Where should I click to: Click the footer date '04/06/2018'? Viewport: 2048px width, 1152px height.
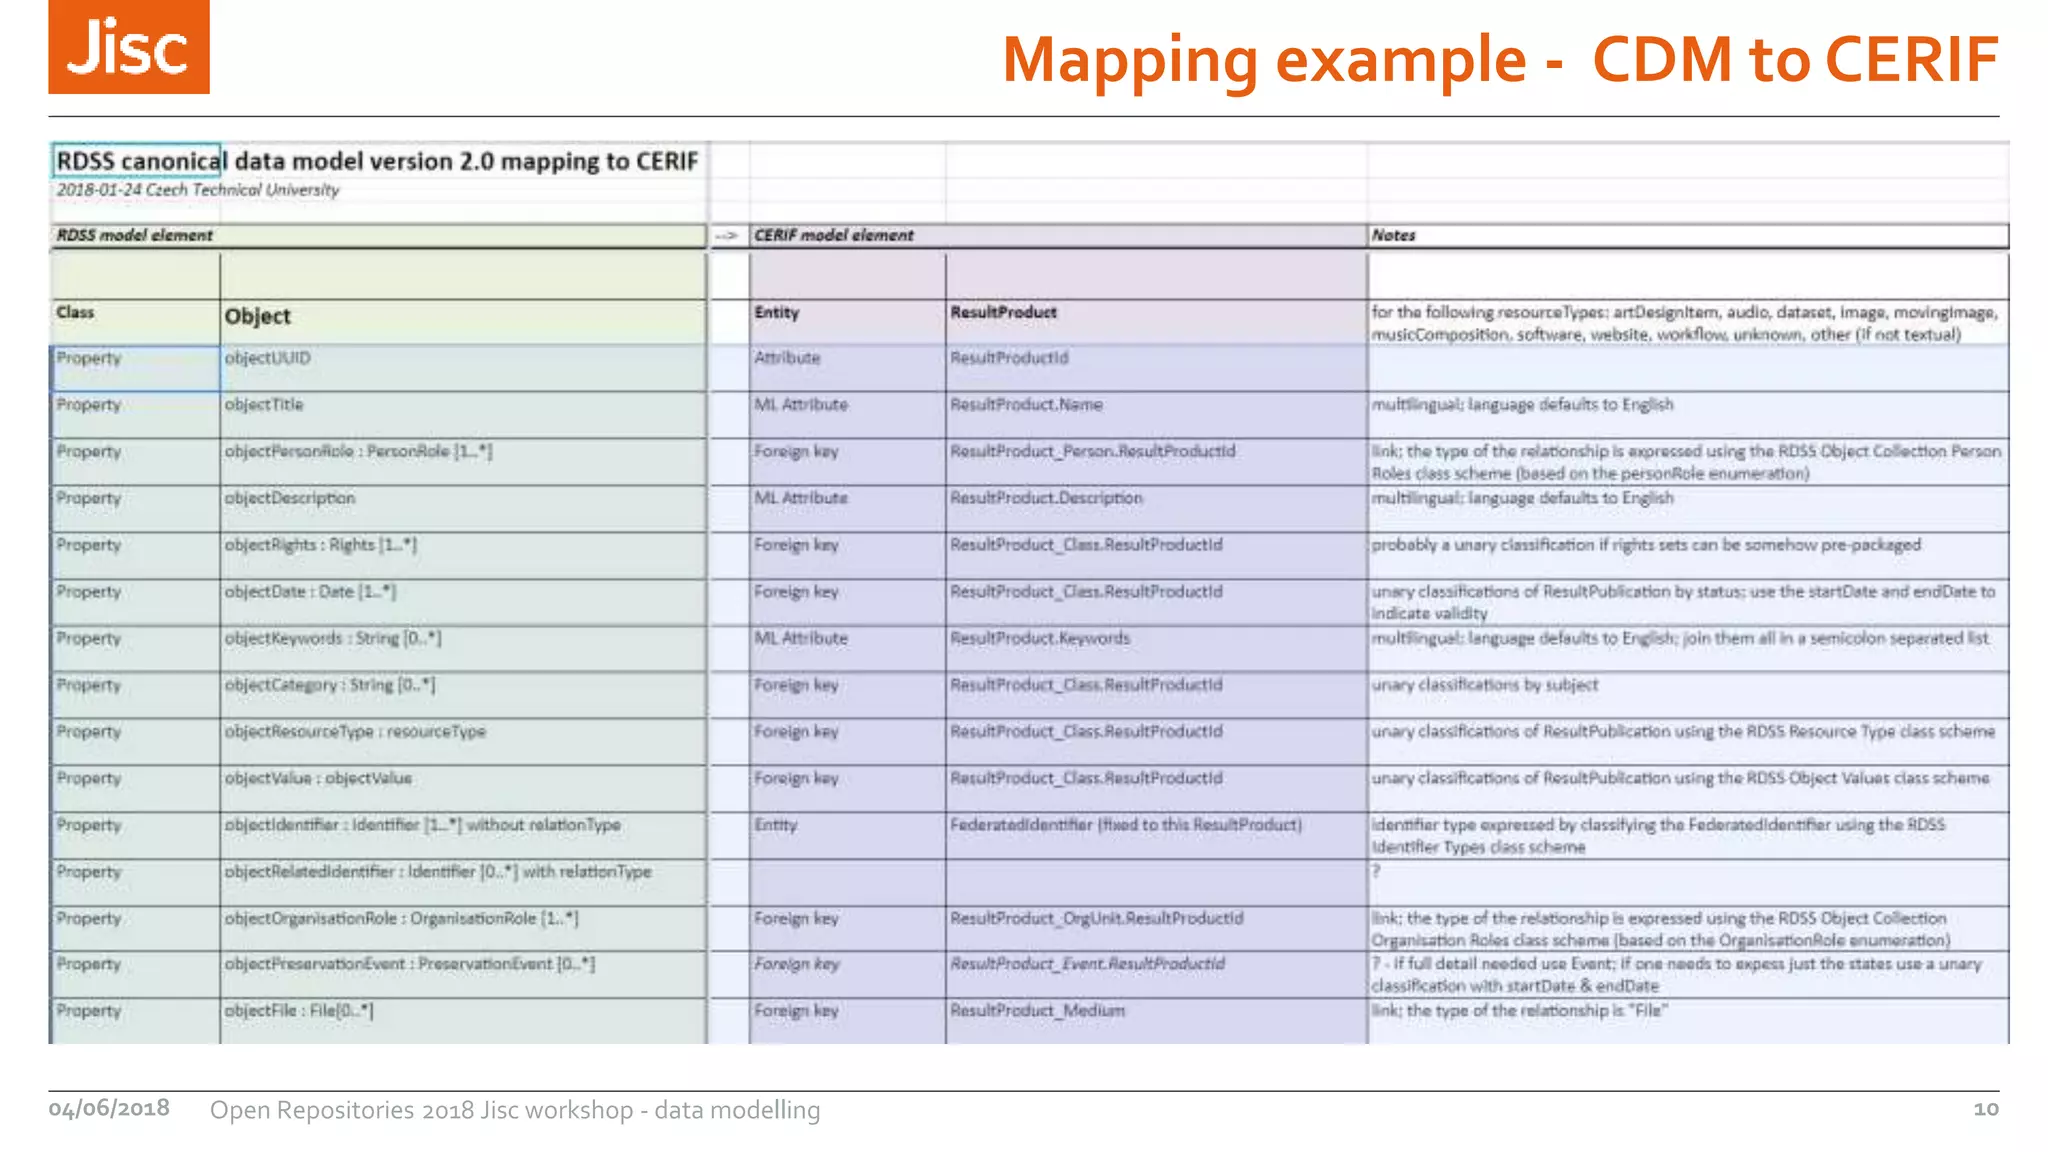tap(109, 1108)
